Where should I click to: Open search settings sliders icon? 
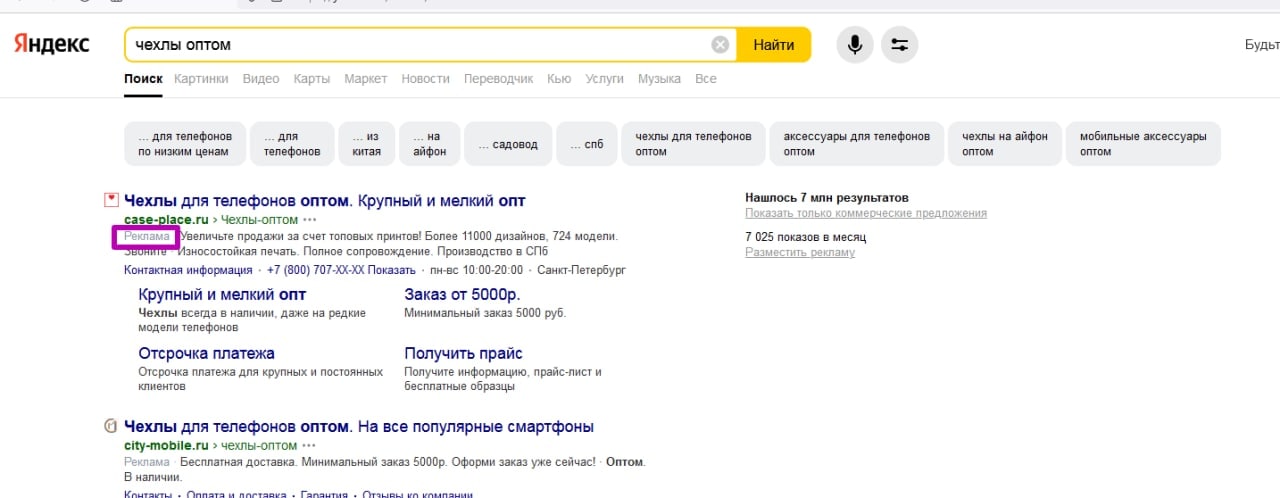[x=900, y=45]
